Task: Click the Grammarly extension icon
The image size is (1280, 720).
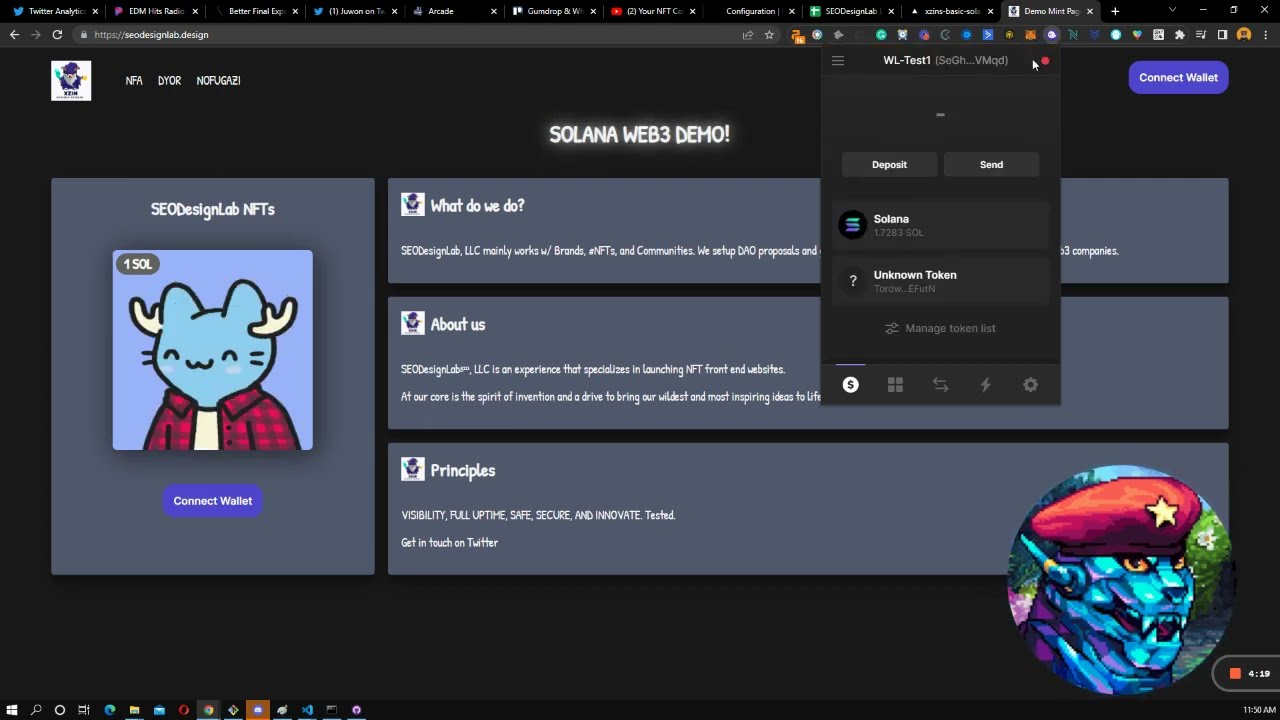Action: click(881, 35)
